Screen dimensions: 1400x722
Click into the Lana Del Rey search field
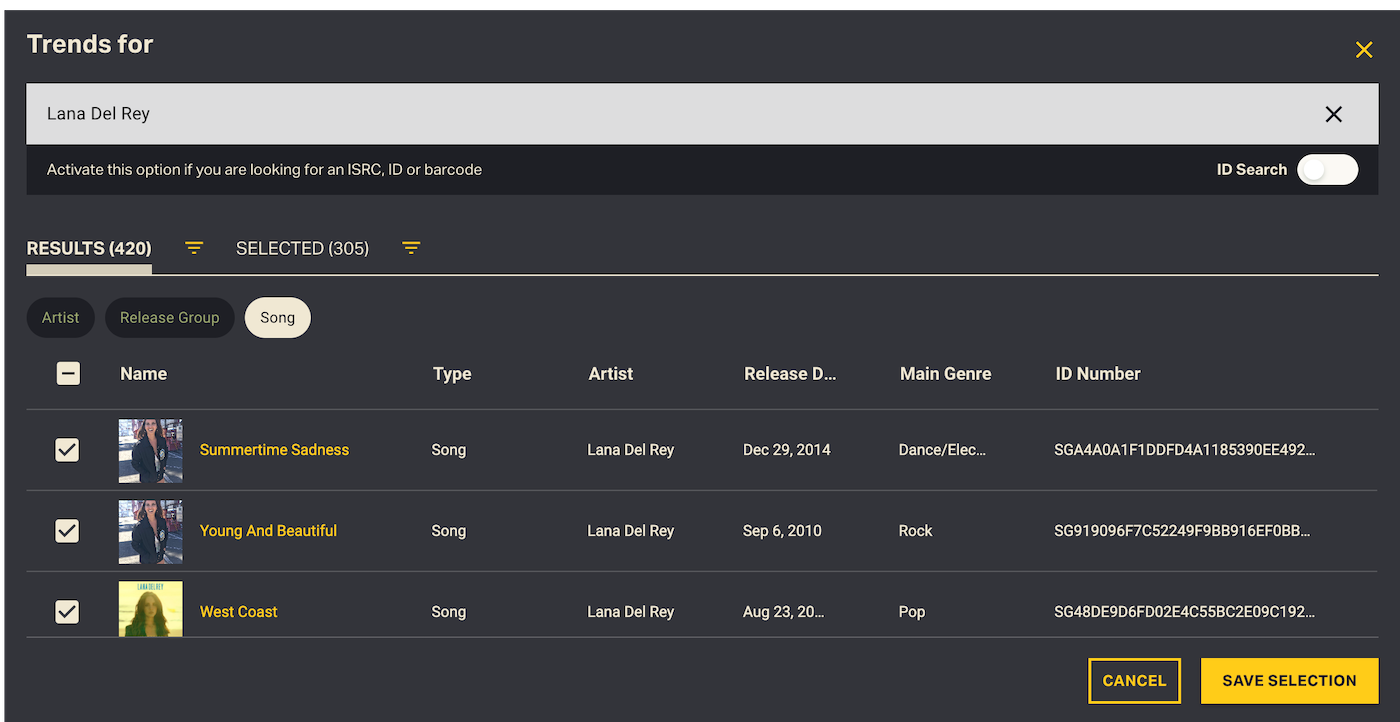pos(600,114)
